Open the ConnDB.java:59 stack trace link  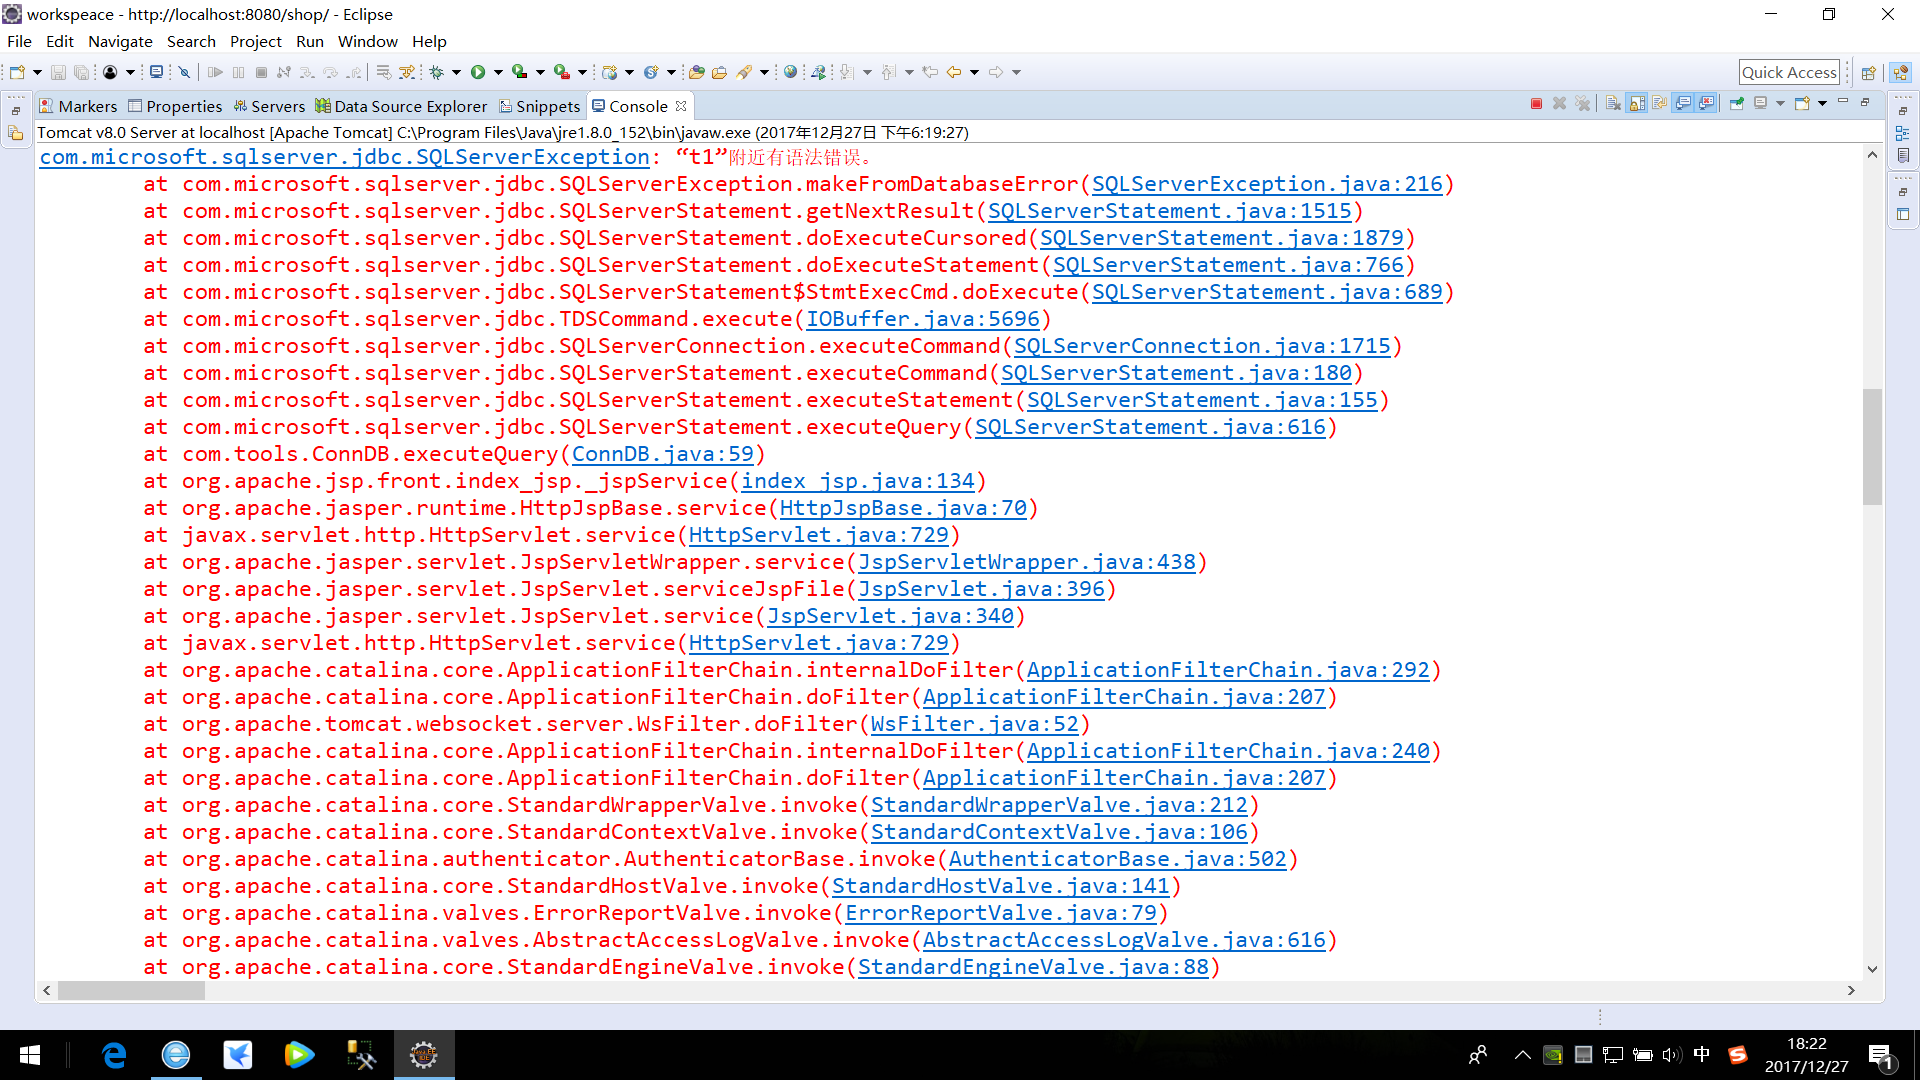click(662, 454)
